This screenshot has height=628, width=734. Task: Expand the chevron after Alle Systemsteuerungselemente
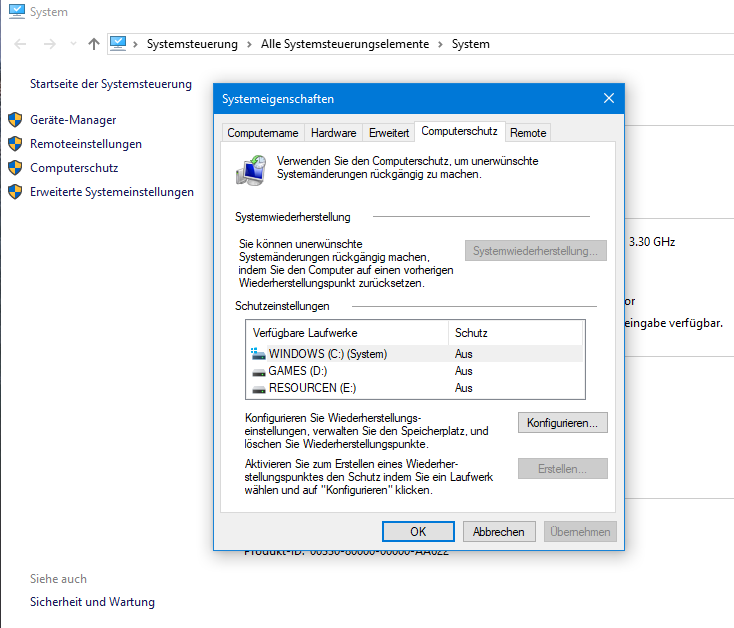pyautogui.click(x=440, y=44)
